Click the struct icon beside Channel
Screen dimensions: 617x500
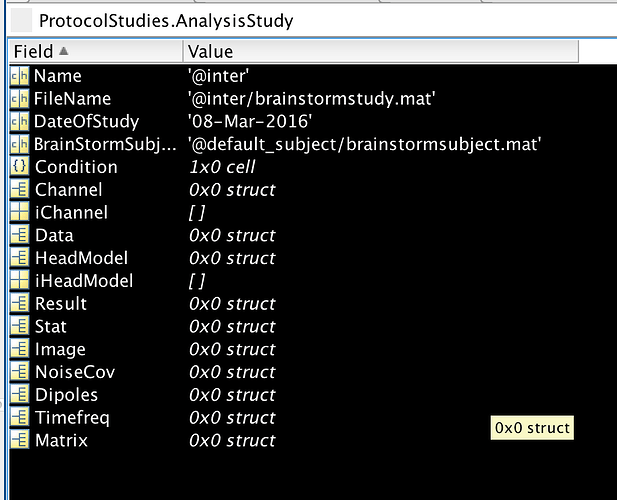19,190
